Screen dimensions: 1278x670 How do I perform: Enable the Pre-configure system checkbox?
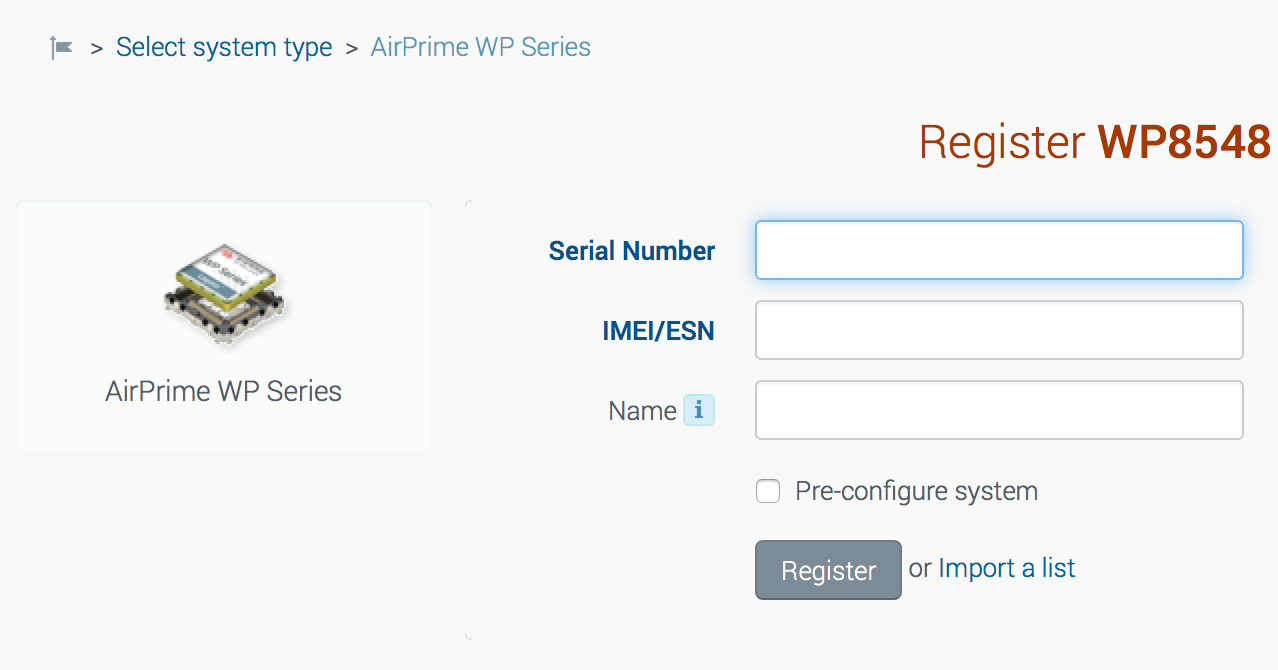tap(768, 491)
